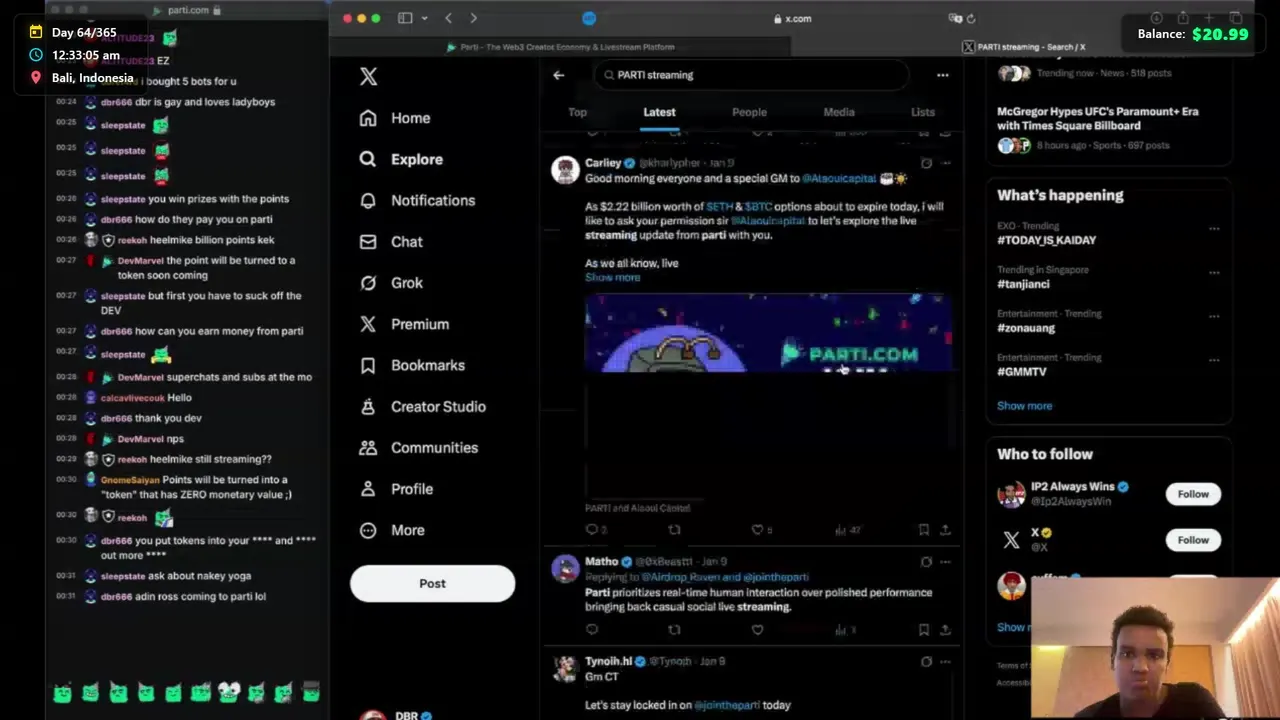Open options for the #tanjianci trend
This screenshot has width=1280, height=720.
tap(1214, 272)
